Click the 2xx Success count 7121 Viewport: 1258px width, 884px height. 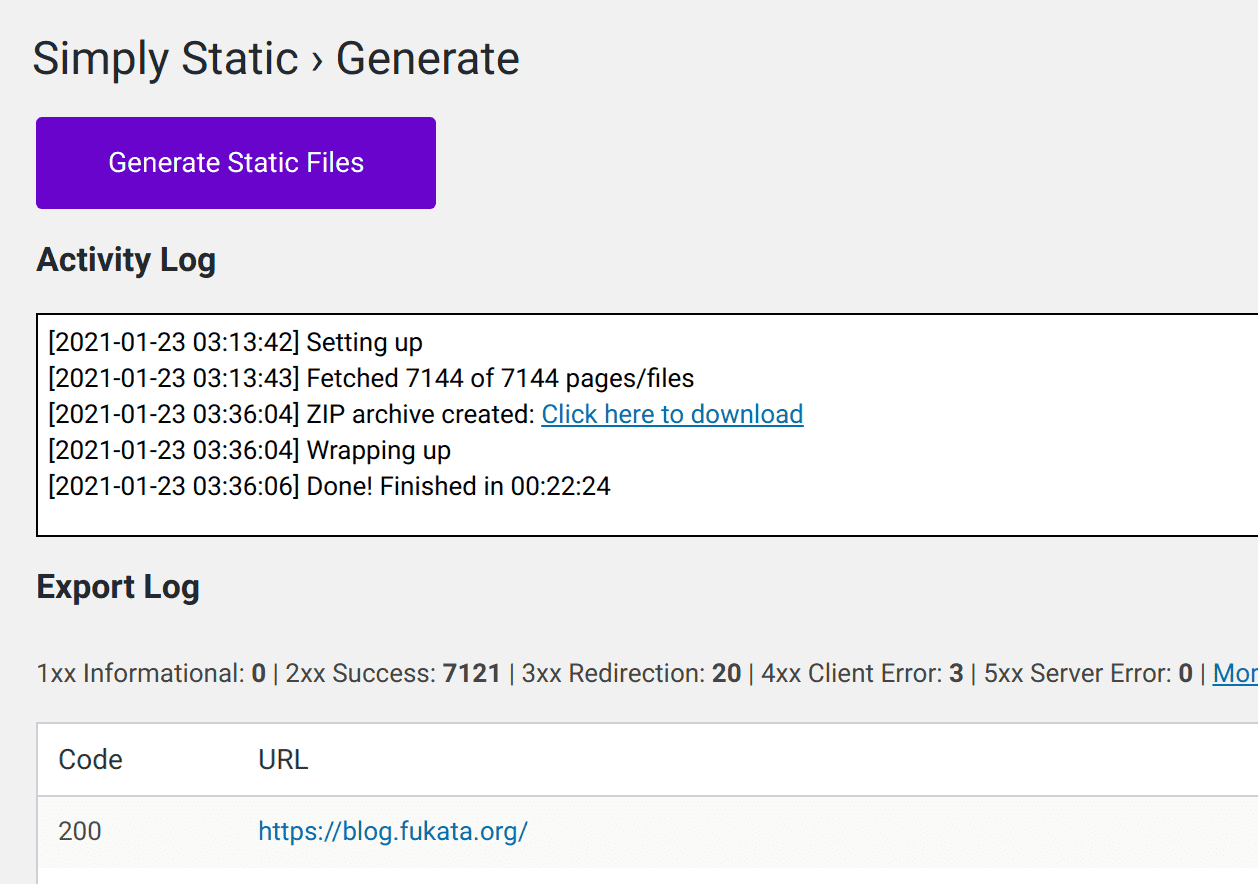(x=471, y=674)
